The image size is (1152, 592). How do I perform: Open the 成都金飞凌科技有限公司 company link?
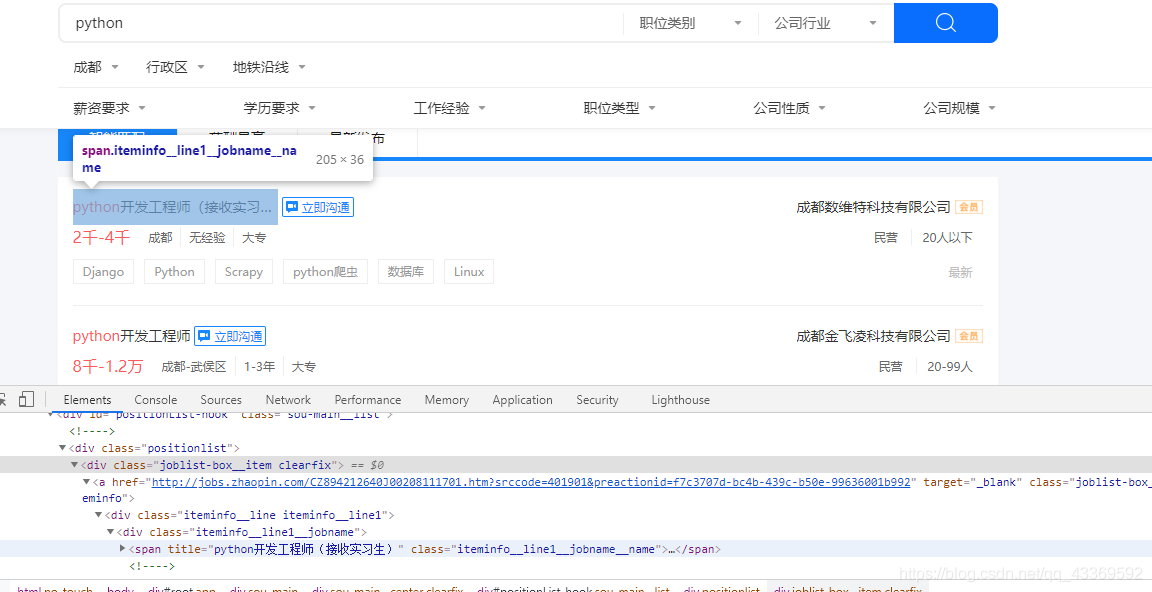[x=873, y=336]
